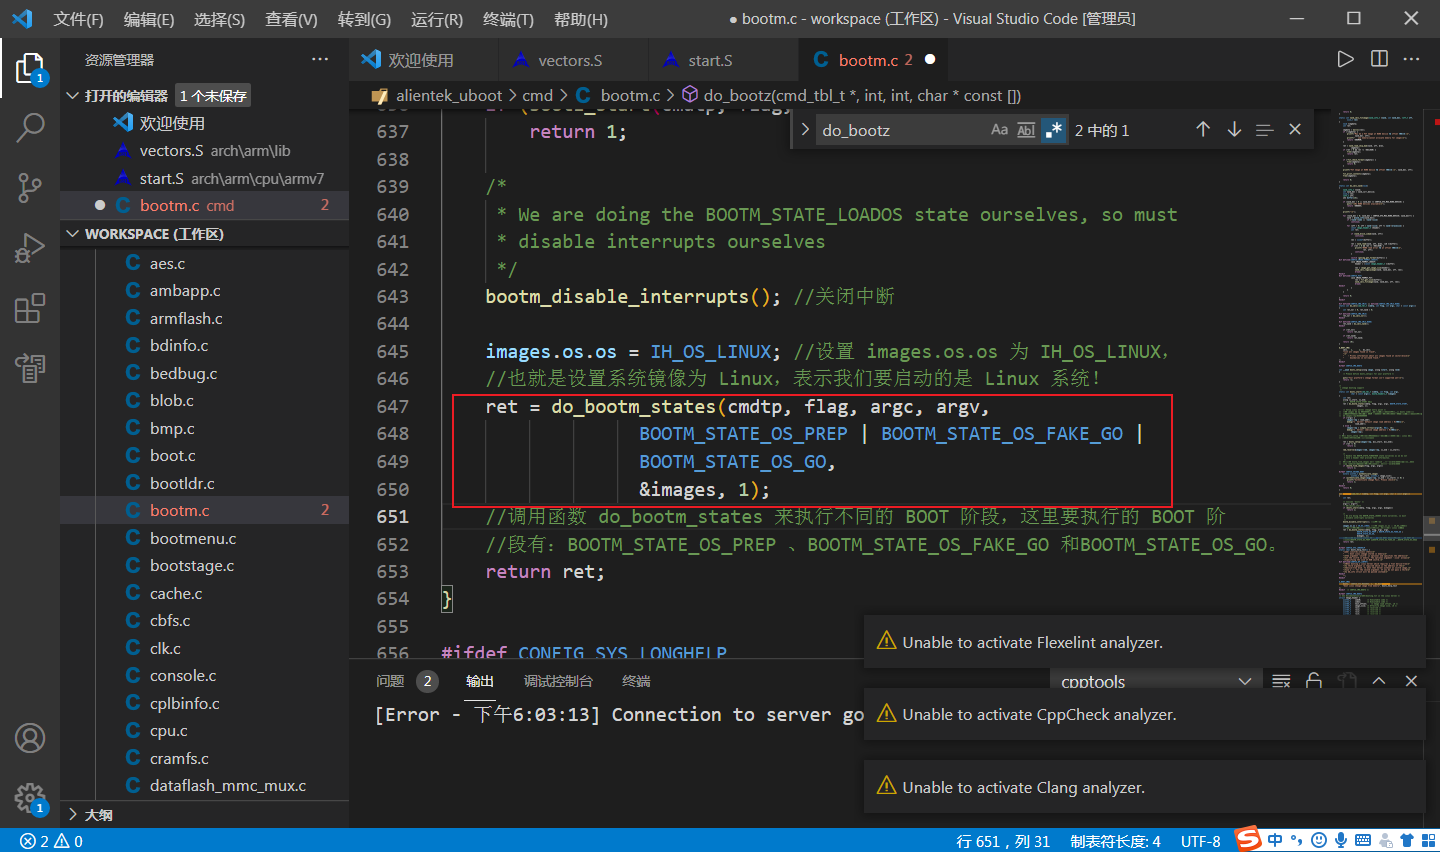Screen dimensions: 1440x852
Task: Open Explorer panel ellipsis menu
Action: (x=320, y=59)
